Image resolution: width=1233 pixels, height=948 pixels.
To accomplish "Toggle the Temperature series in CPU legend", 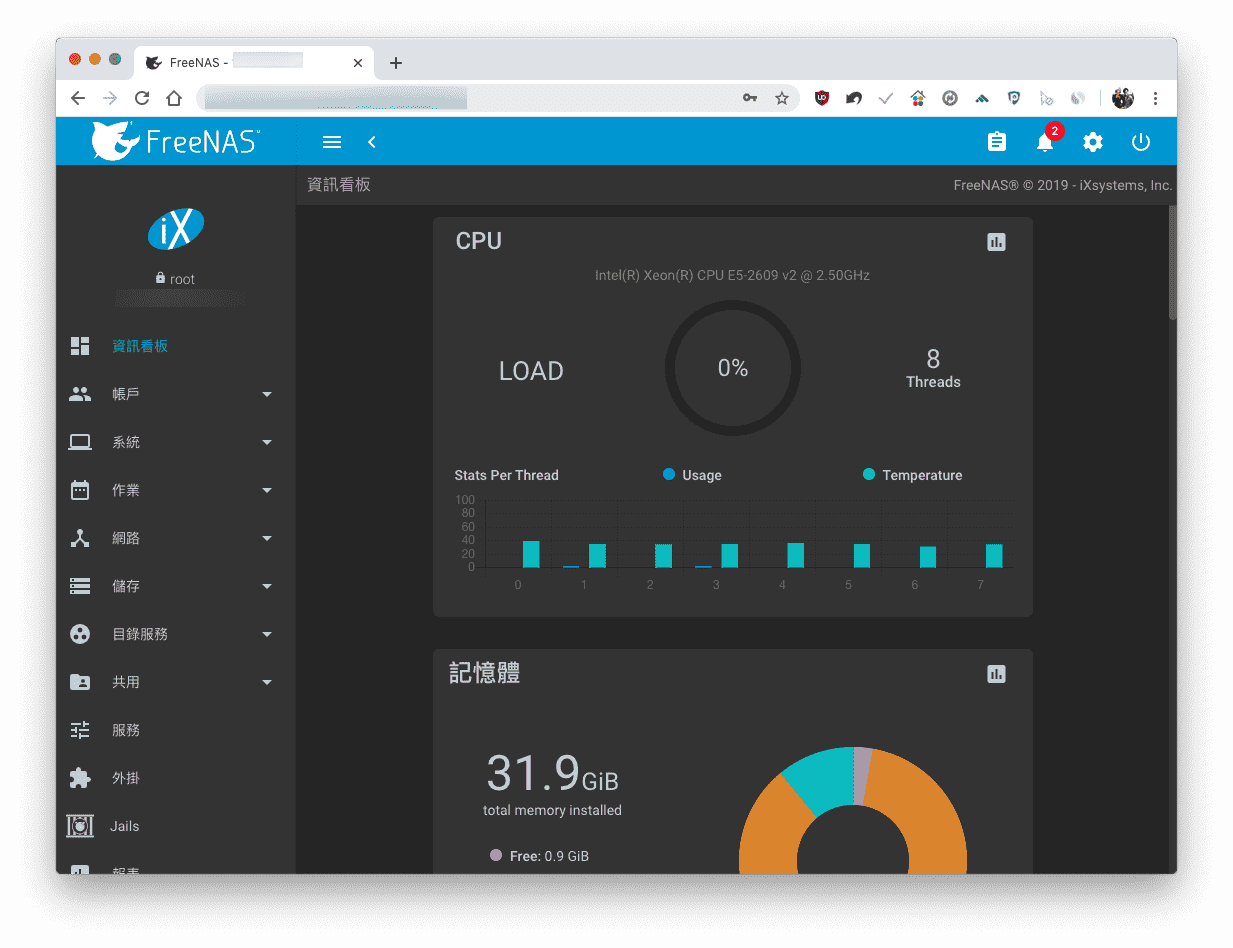I will point(912,475).
